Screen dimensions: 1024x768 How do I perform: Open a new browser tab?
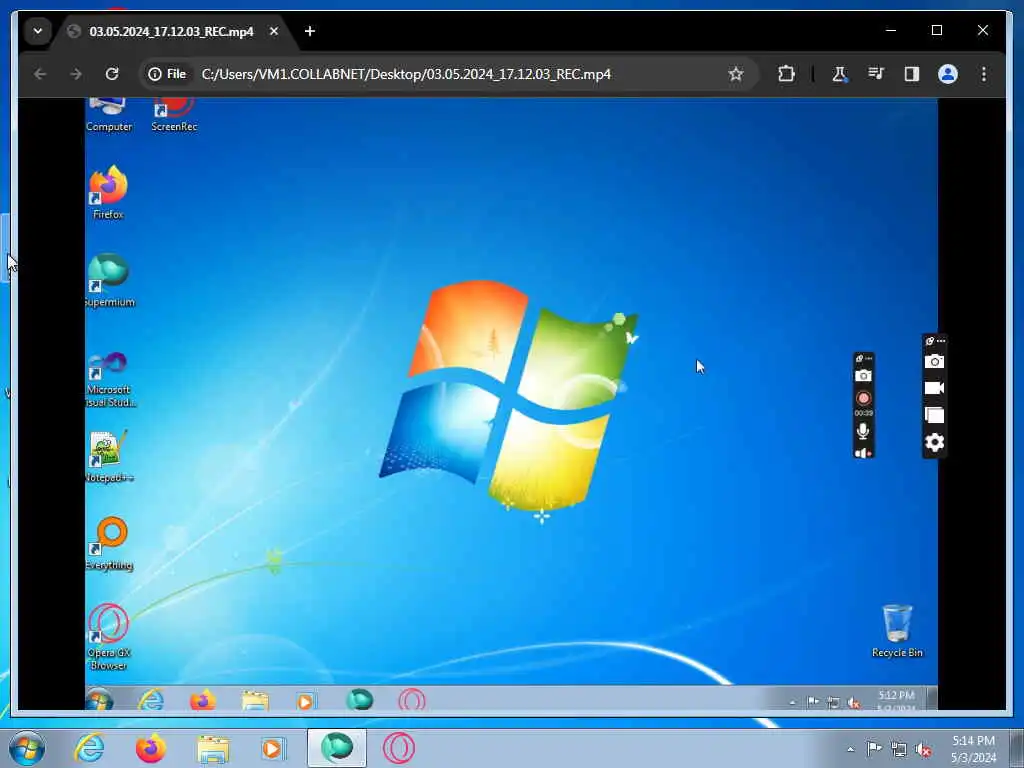click(310, 31)
